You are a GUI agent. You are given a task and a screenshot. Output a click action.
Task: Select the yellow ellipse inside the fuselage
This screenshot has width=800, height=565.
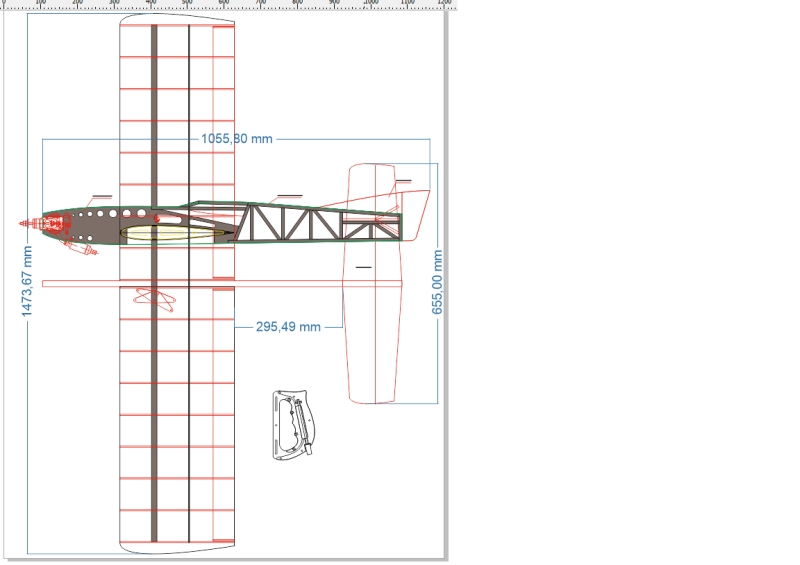click(173, 233)
